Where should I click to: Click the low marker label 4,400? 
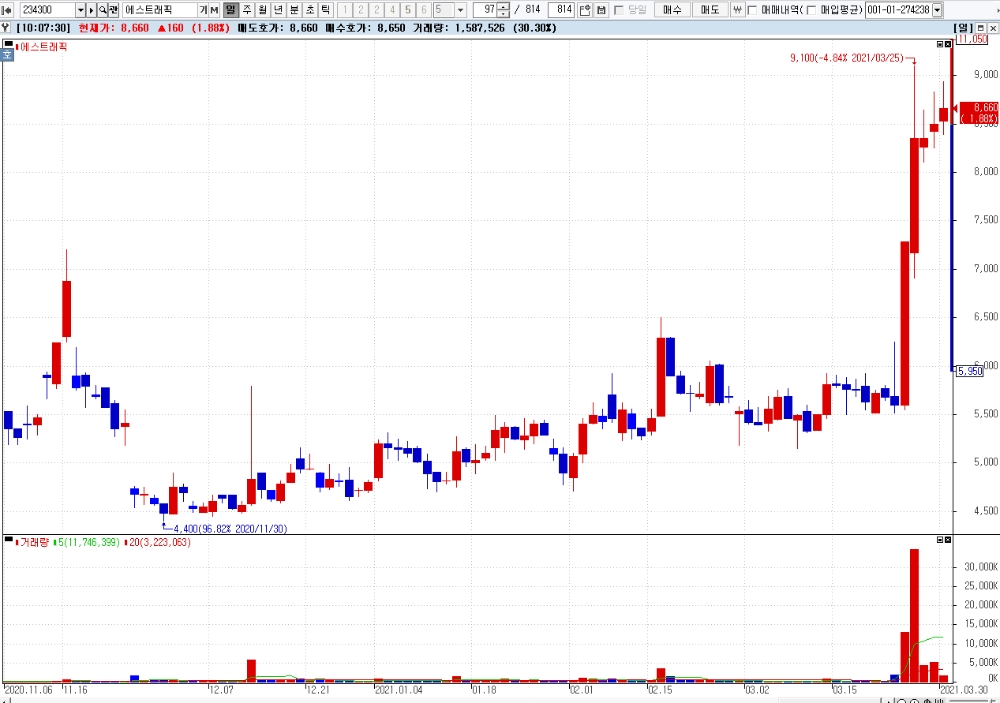pyautogui.click(x=230, y=529)
